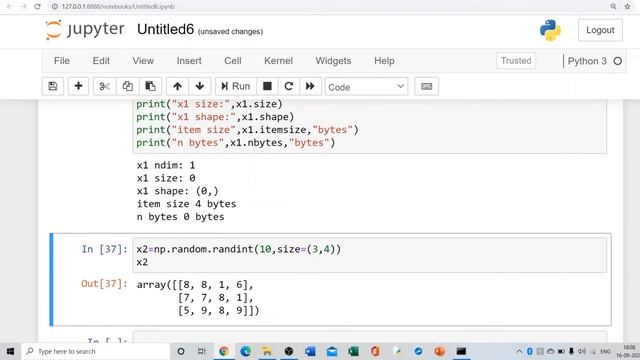
Task: Open the Kernel menu
Action: (x=278, y=61)
